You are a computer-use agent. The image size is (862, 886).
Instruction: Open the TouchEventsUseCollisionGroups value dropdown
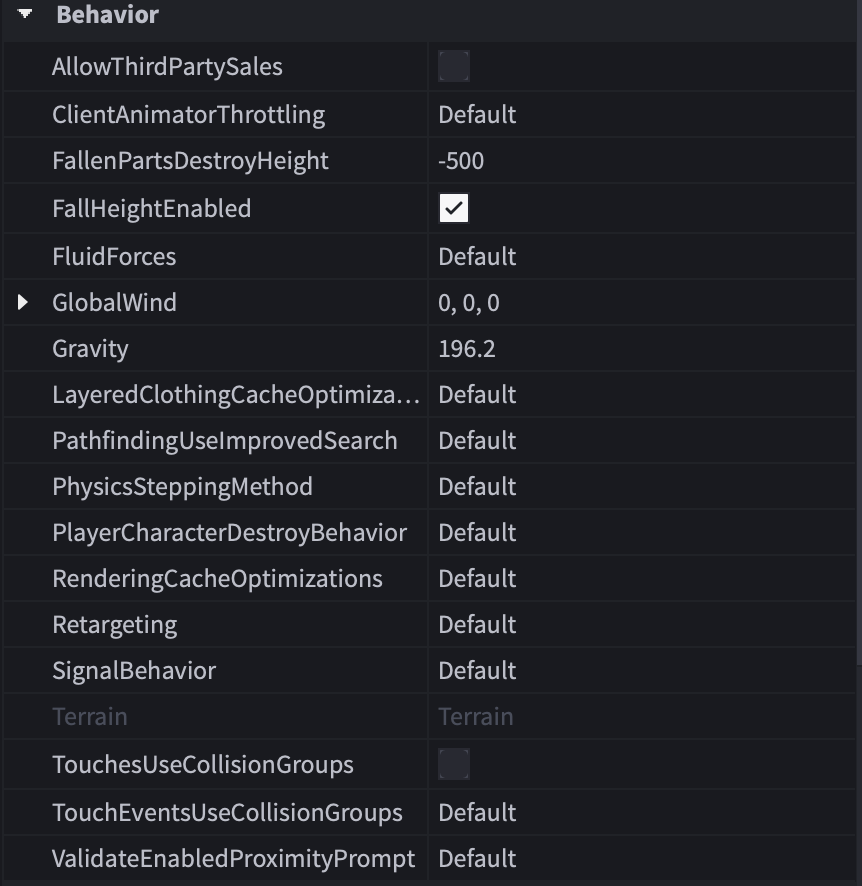click(477, 813)
